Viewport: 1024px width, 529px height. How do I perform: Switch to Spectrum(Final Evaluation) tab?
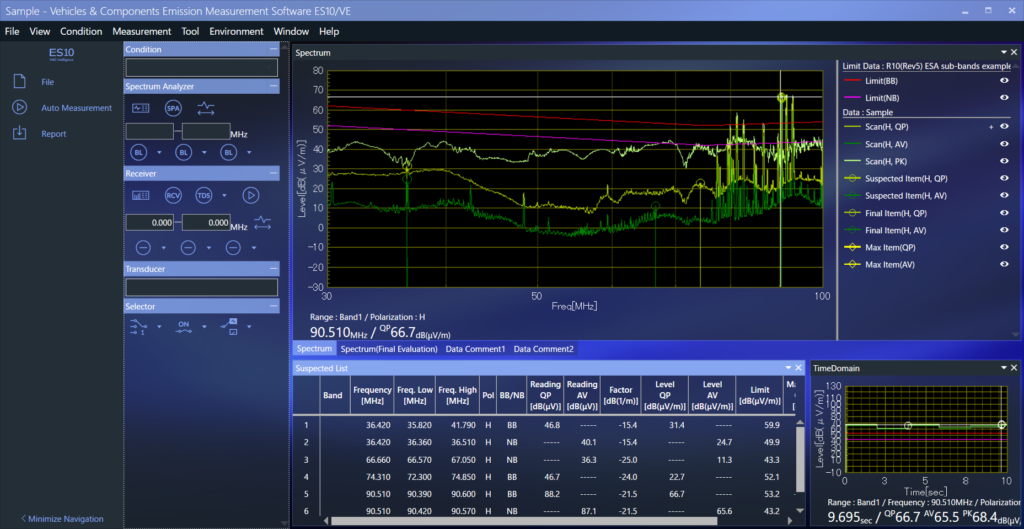[389, 349]
